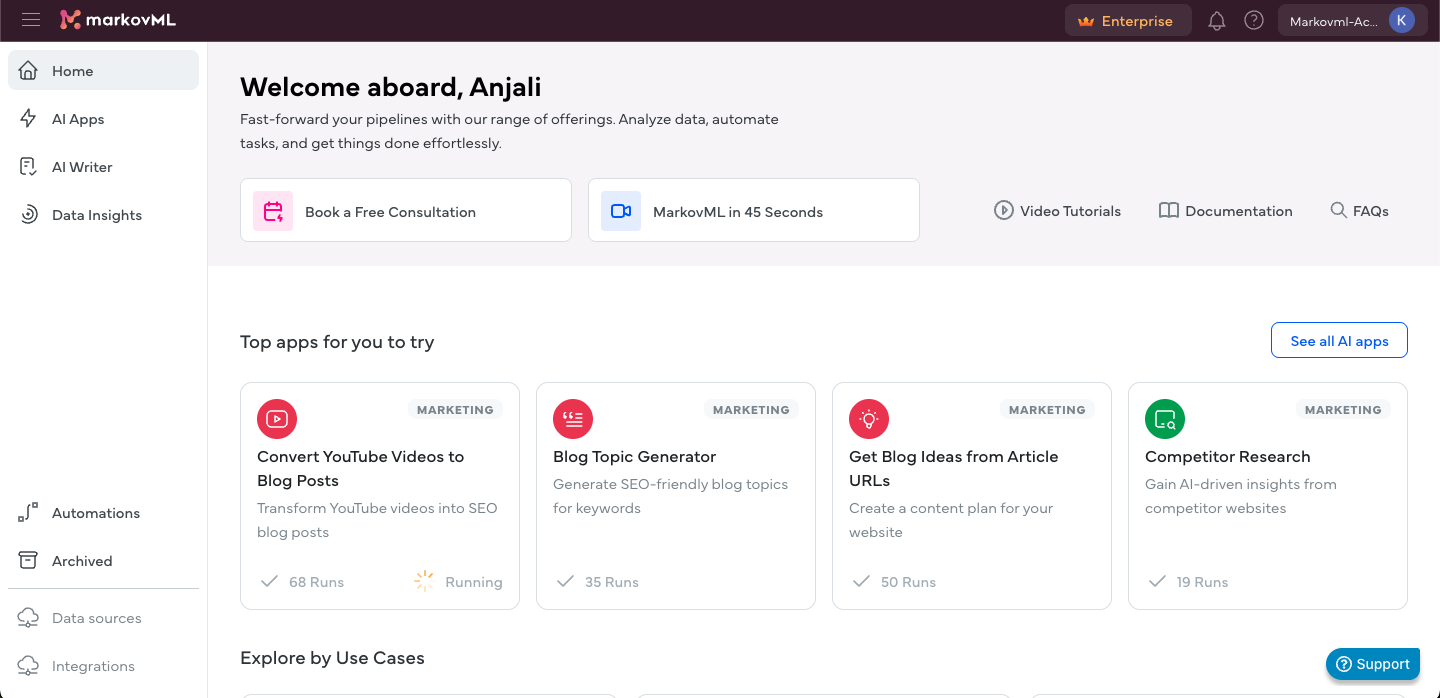Image resolution: width=1440 pixels, height=698 pixels.
Task: Click the AI Writer document icon
Action: pos(29,167)
